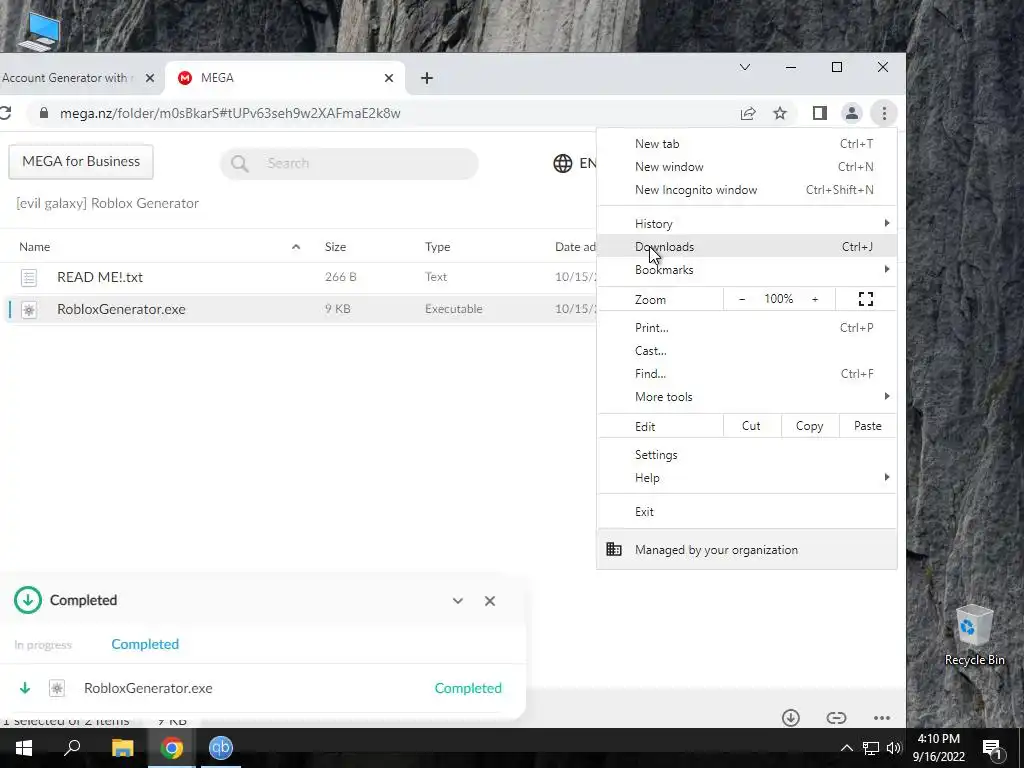
Task: Open qBittorrent from the taskbar
Action: click(221, 748)
